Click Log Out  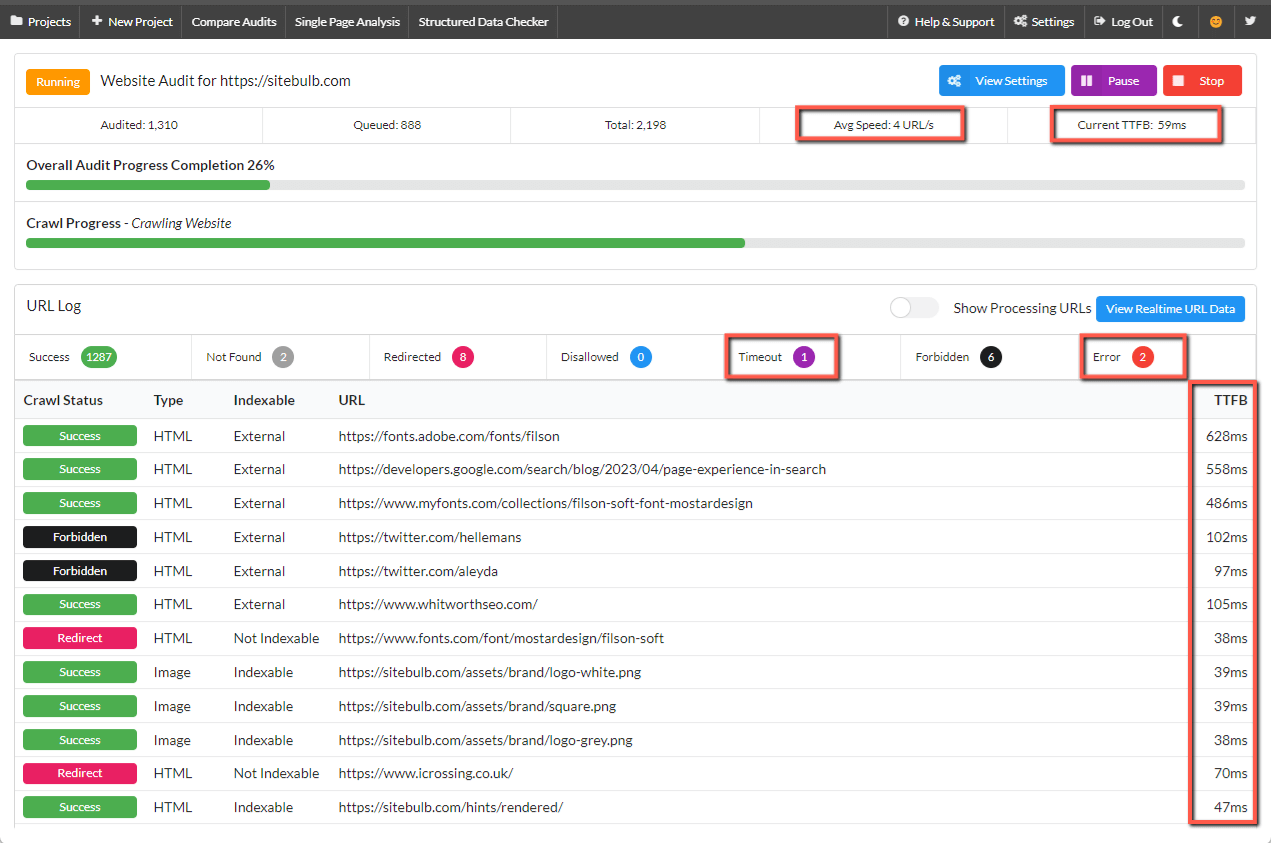tap(1123, 21)
